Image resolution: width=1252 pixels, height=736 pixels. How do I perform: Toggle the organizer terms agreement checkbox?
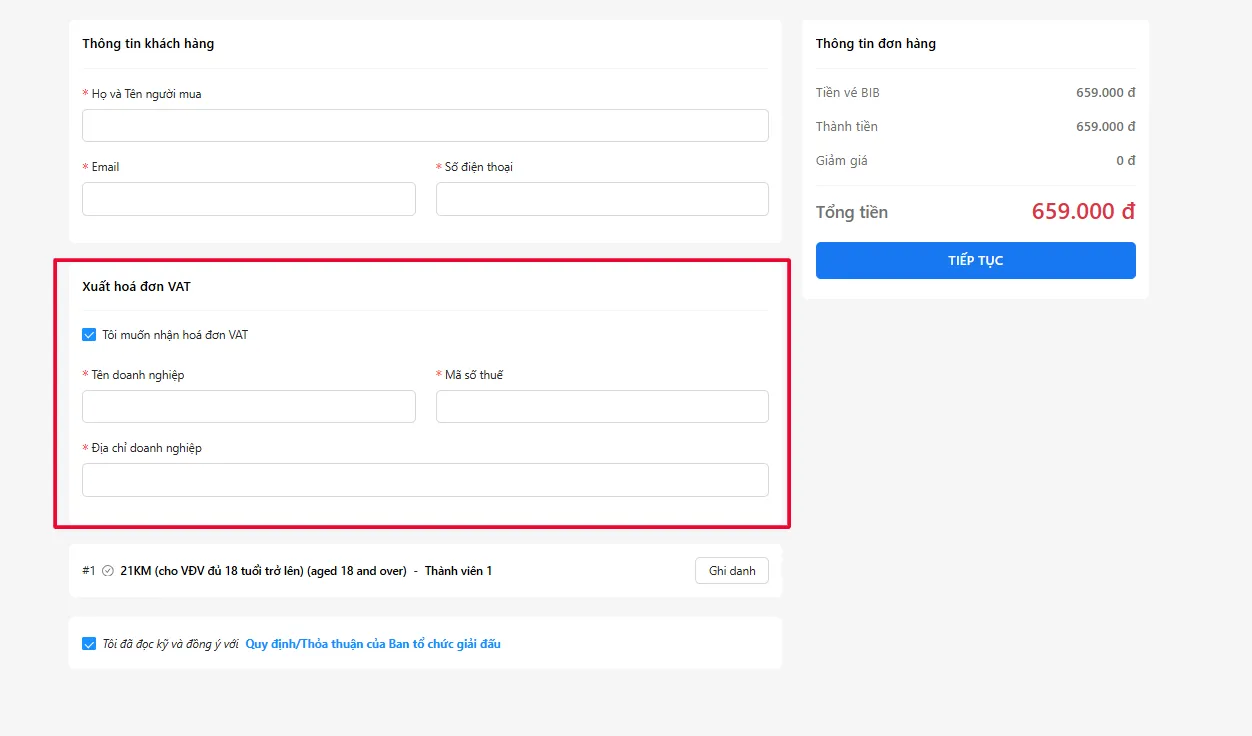click(89, 644)
